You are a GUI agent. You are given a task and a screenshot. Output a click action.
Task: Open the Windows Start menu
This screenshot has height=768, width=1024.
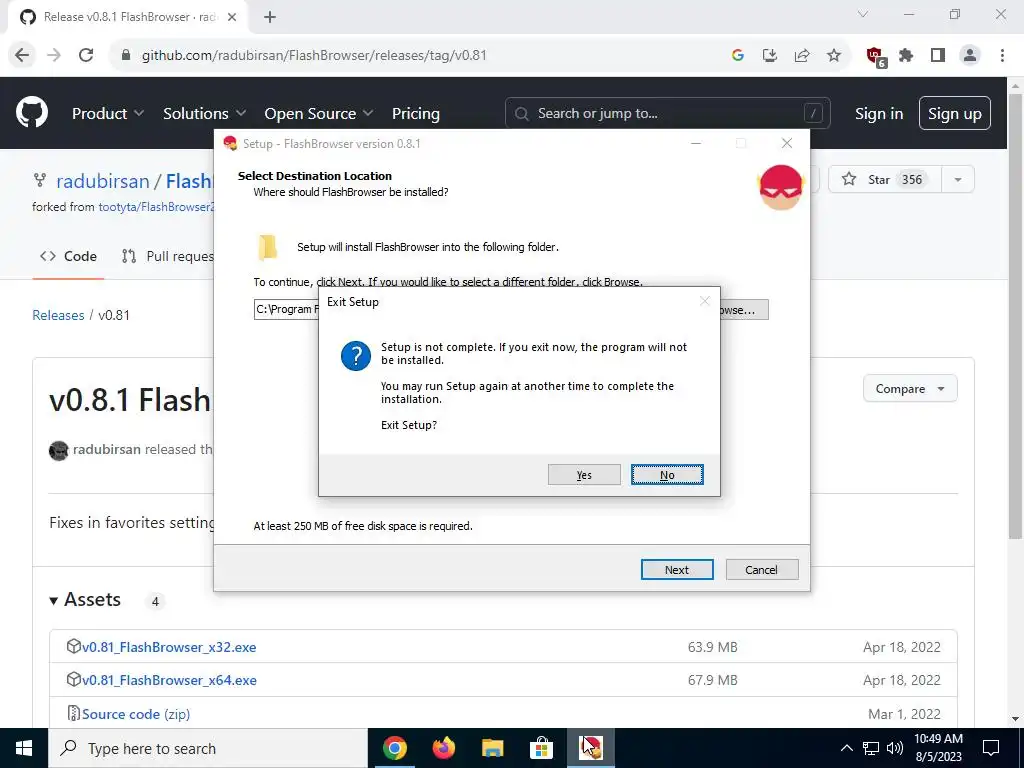pos(24,748)
